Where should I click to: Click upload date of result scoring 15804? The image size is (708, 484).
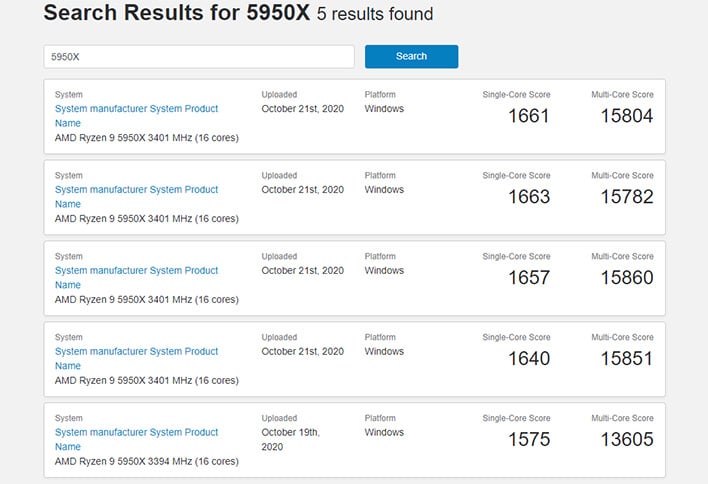303,109
